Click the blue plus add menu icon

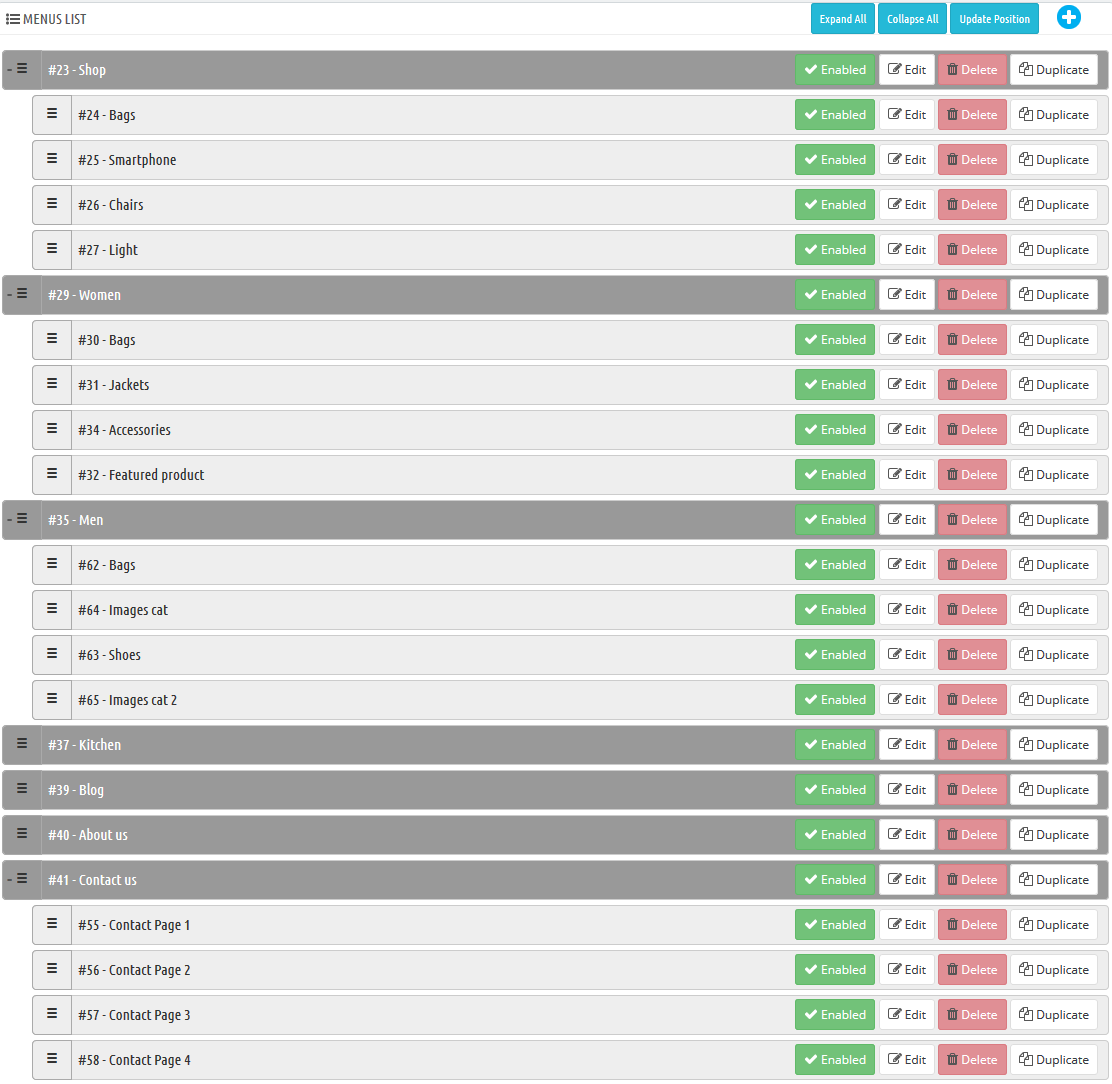click(1068, 18)
